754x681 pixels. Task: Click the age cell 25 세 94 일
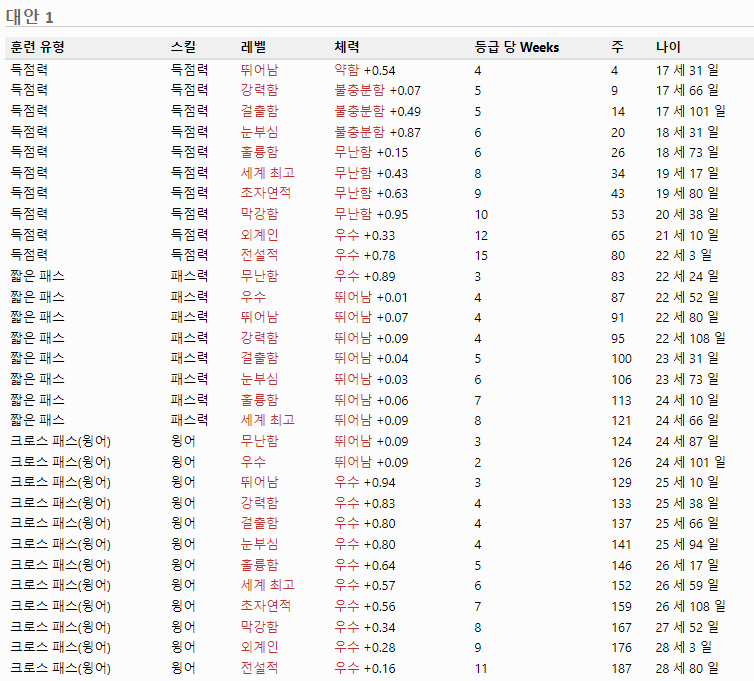687,544
